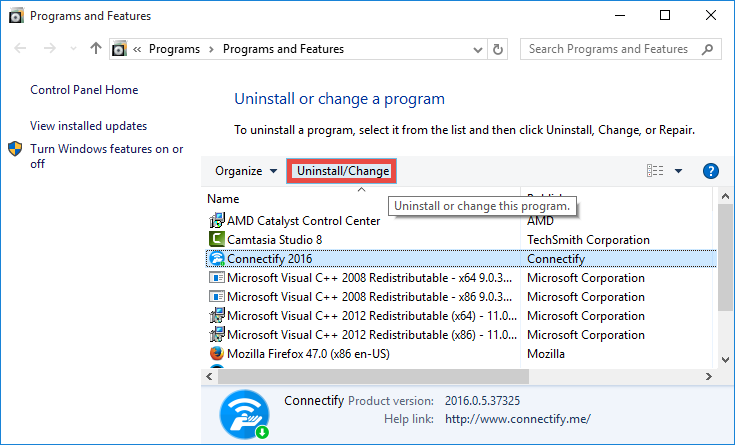This screenshot has width=735, height=445.
Task: Click the http://www.connectify.me/ help link
Action: tap(518, 419)
